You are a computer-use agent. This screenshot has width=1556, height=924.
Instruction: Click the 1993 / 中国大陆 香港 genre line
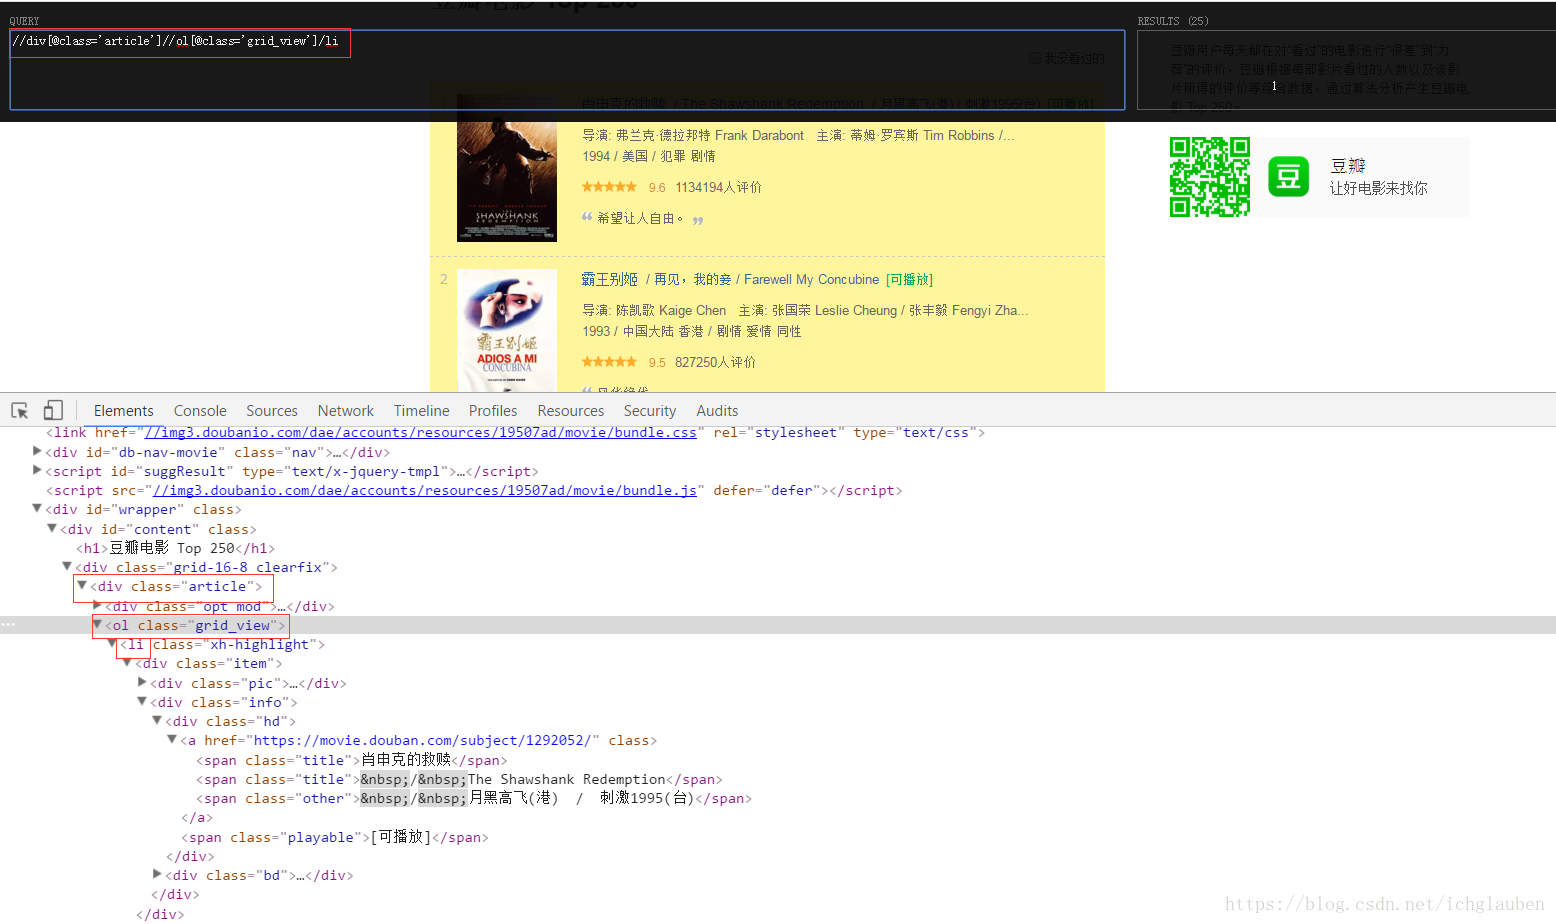pos(692,332)
